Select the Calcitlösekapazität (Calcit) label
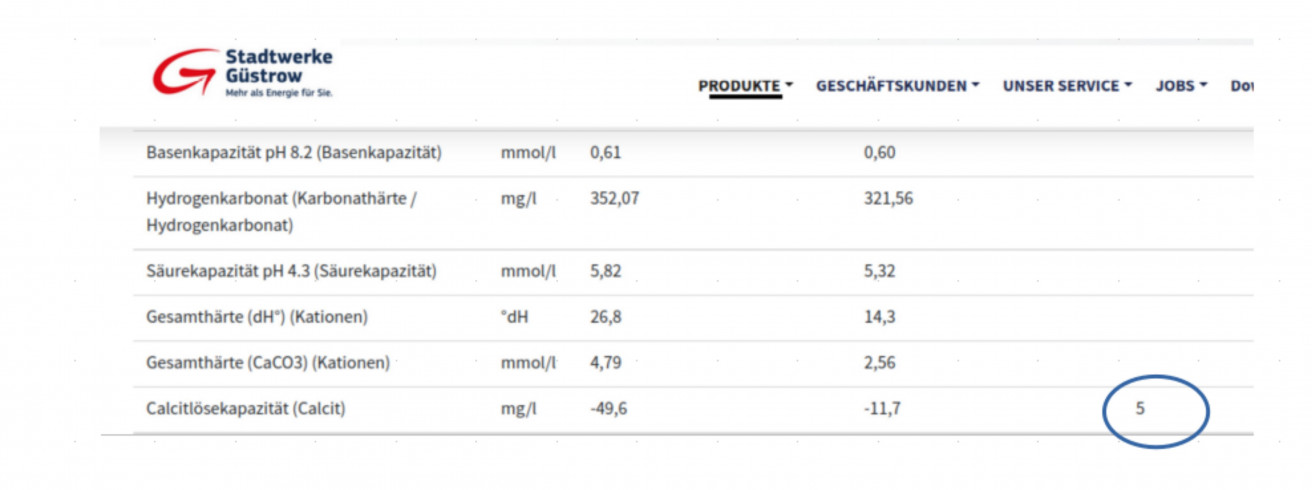Viewport: 1312px width, 490px height. point(246,409)
